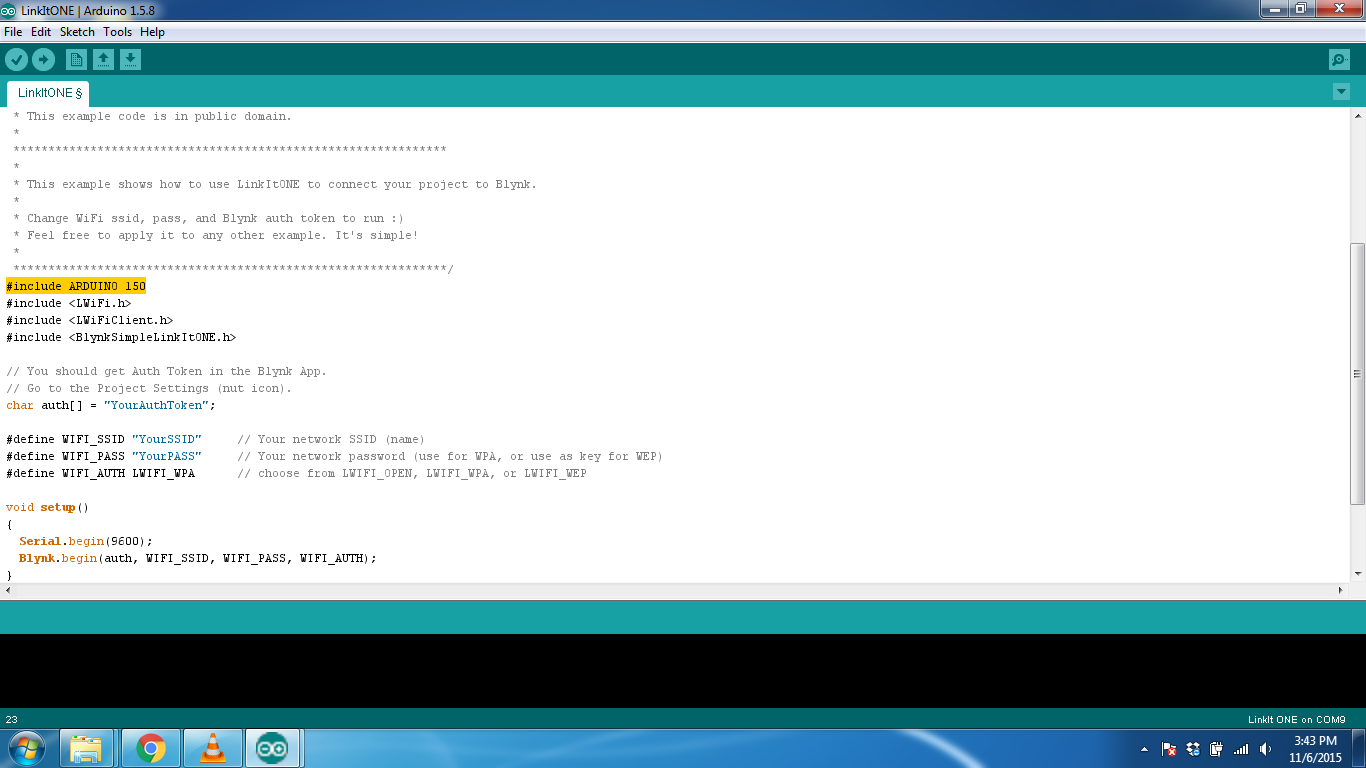Open the Help menu

(152, 32)
